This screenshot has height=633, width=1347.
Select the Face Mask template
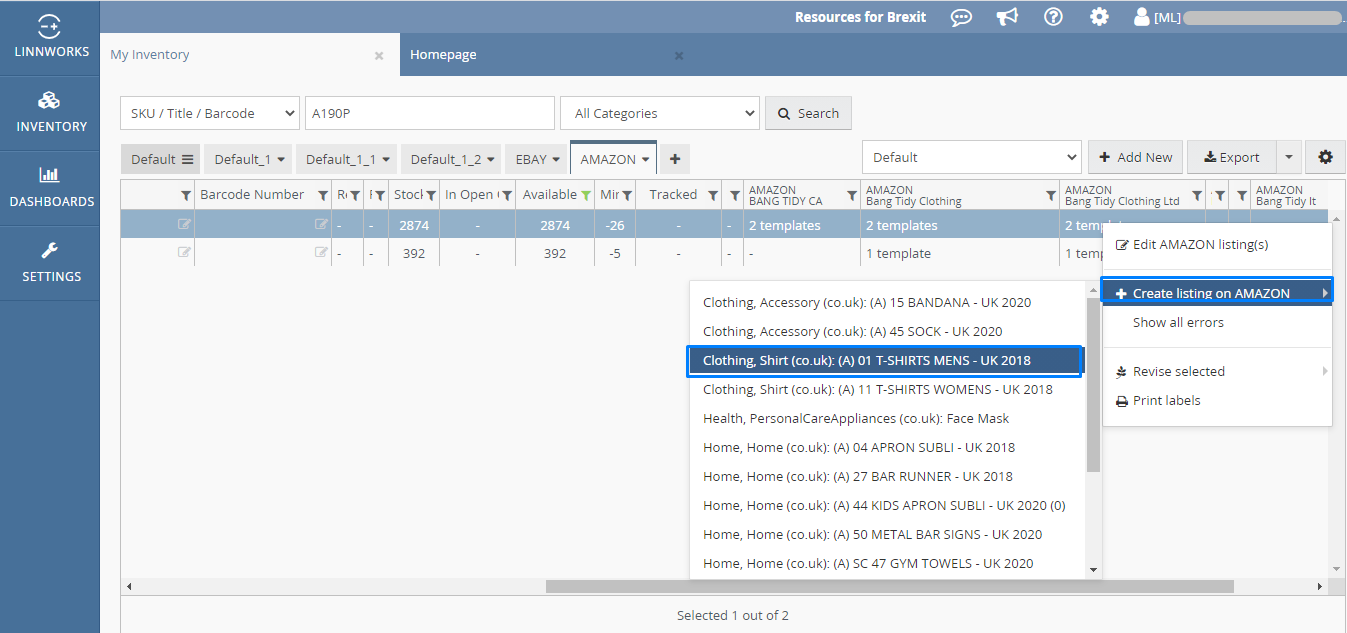click(887, 418)
